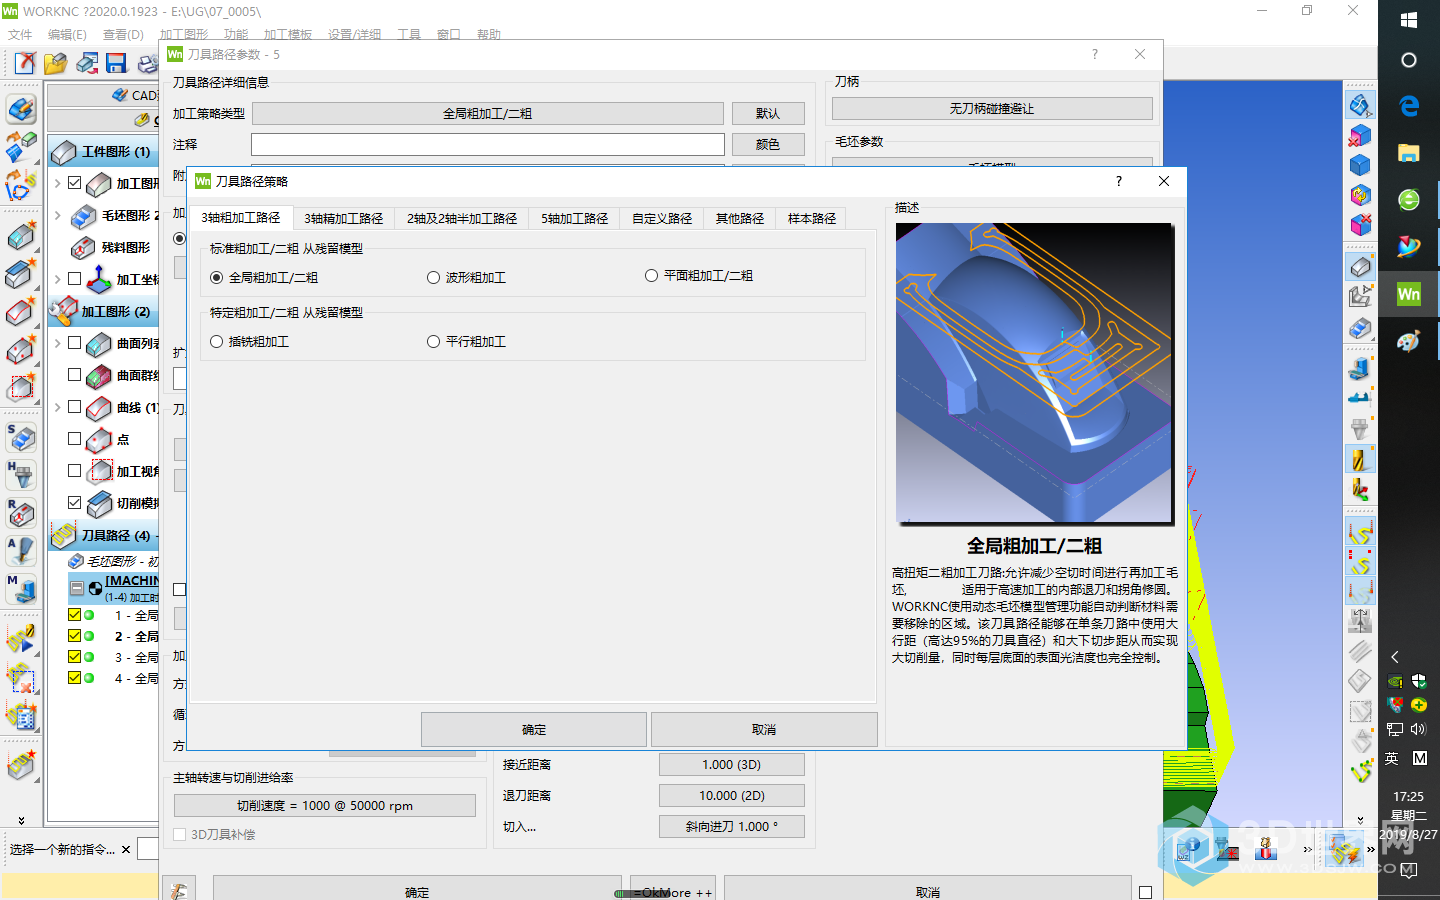Click the info icon at the viewport bottom
This screenshot has width=1440, height=900.
point(1190,849)
